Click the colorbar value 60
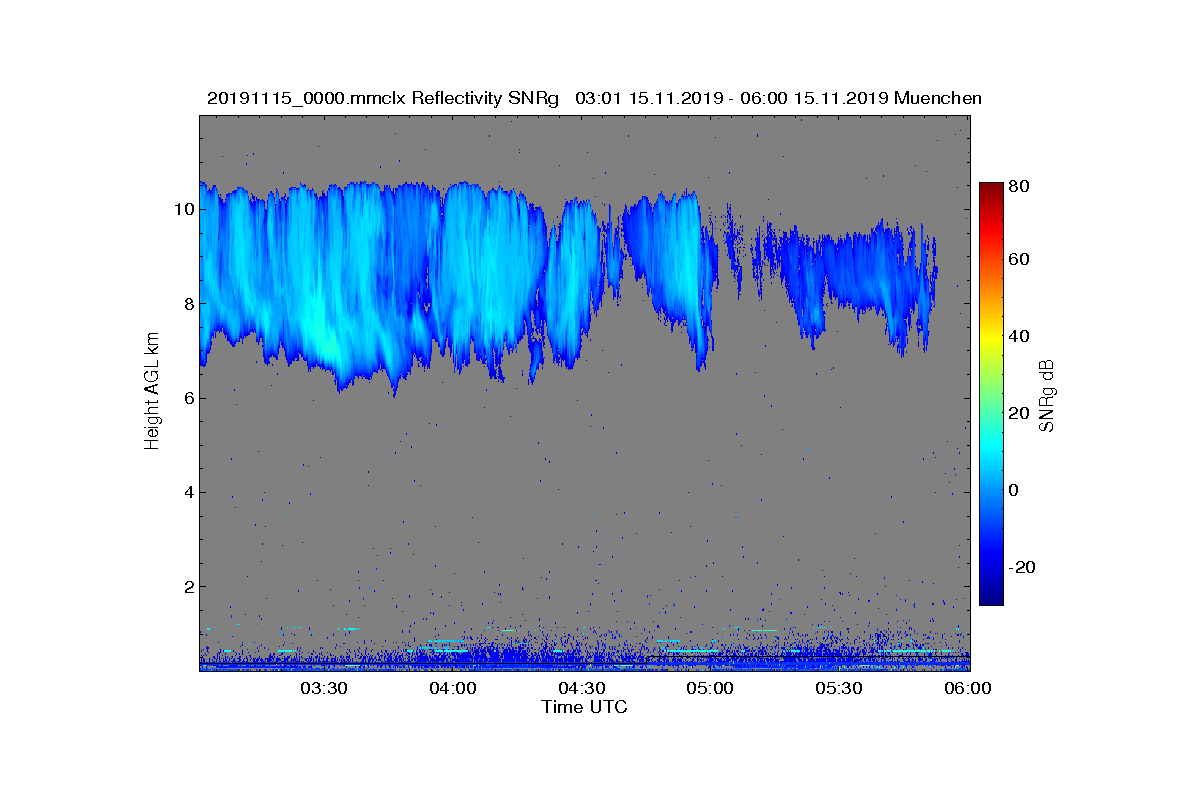This screenshot has width=1200, height=800. (x=1020, y=260)
